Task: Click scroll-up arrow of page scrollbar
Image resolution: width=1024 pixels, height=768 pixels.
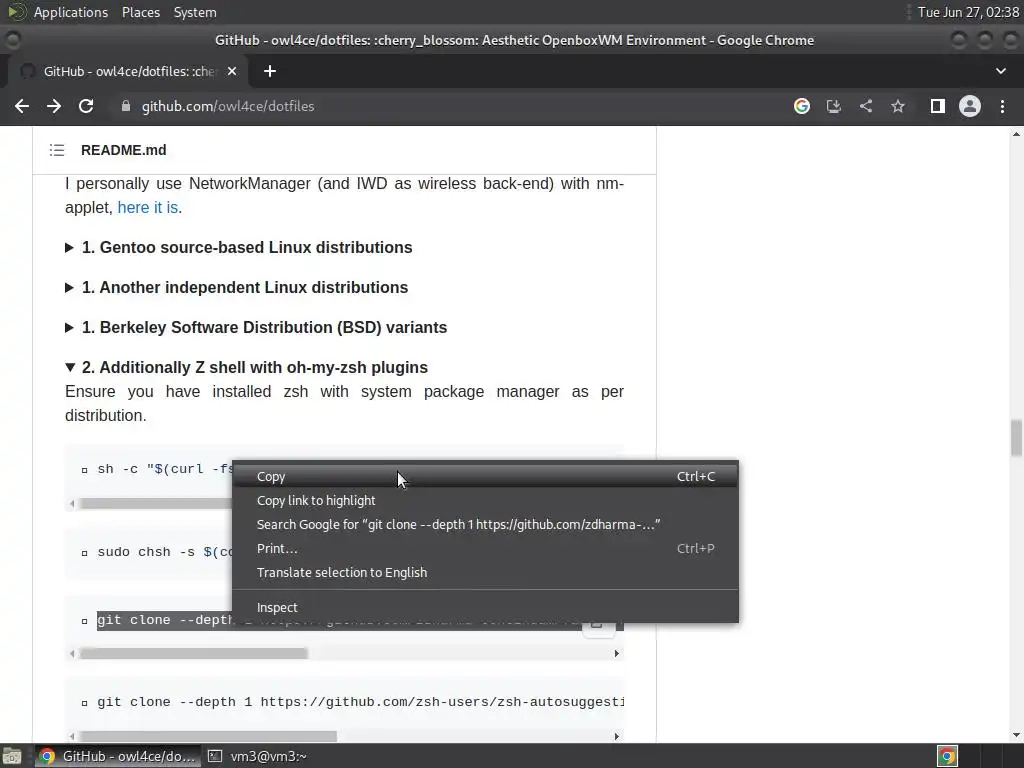Action: (x=1016, y=134)
